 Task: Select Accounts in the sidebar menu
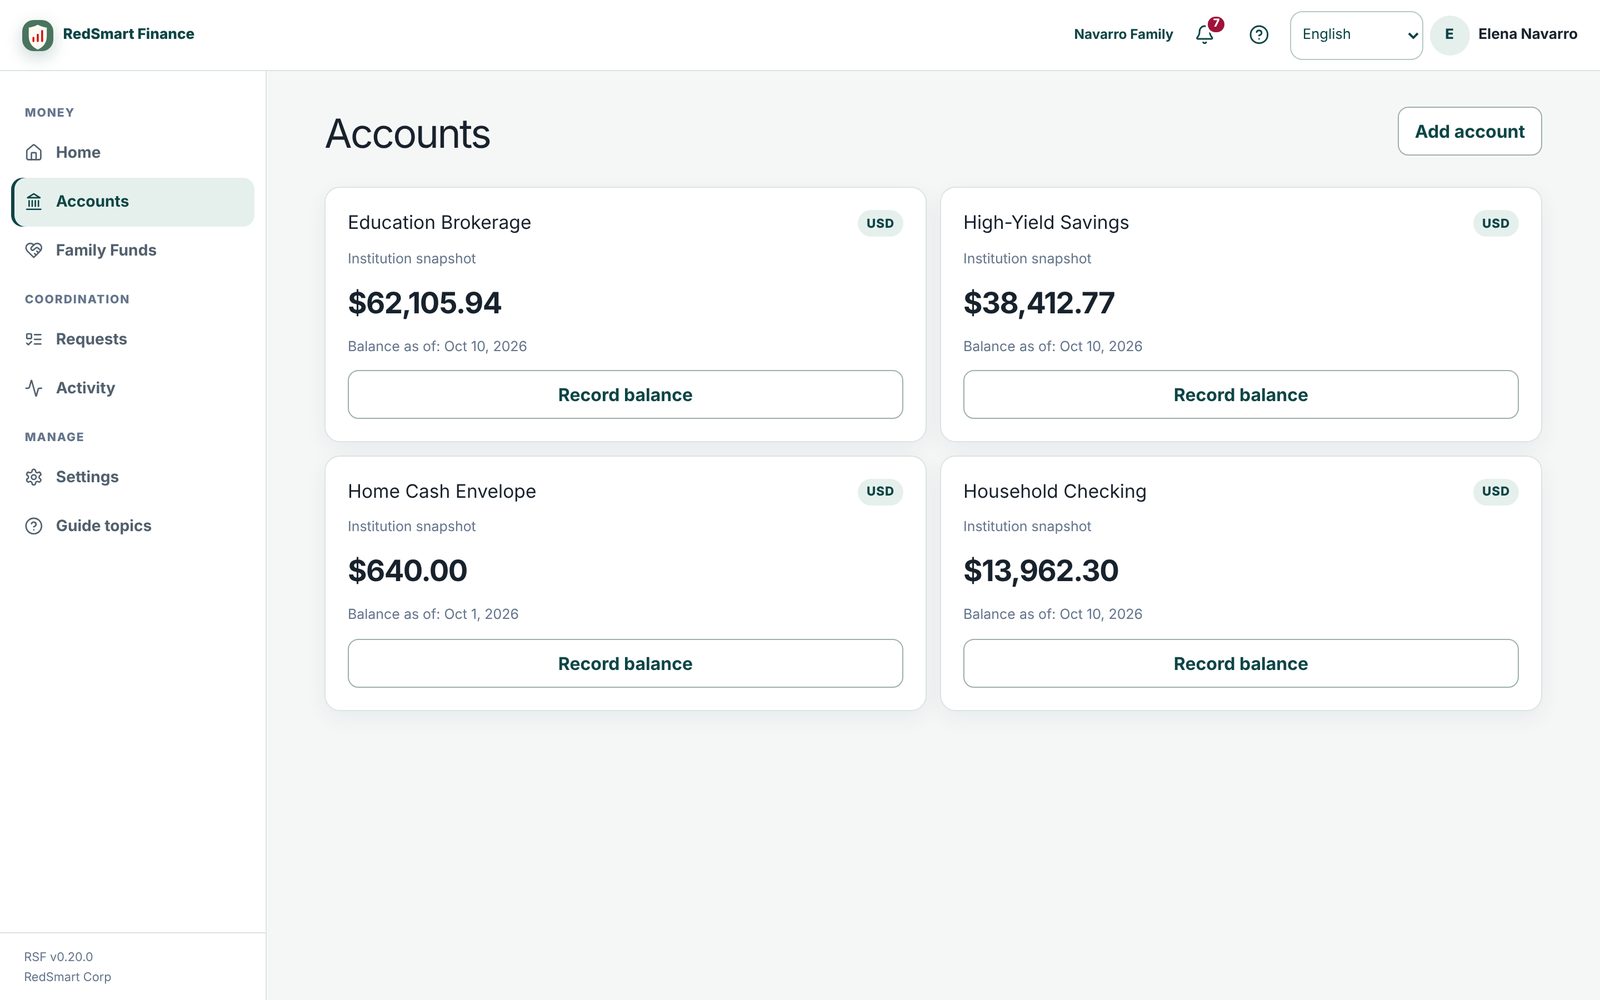click(x=133, y=201)
